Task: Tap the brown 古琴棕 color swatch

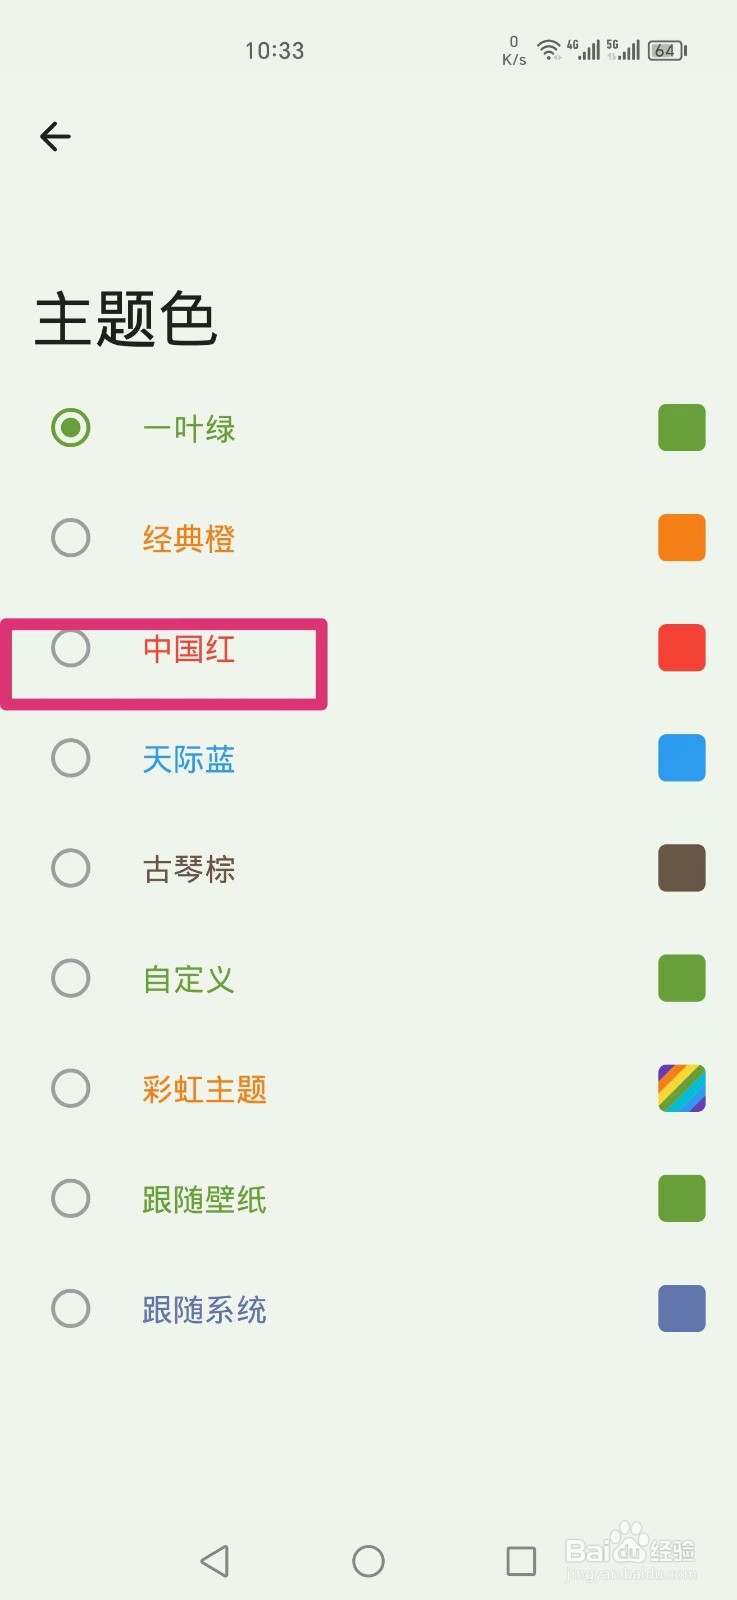Action: coord(682,868)
